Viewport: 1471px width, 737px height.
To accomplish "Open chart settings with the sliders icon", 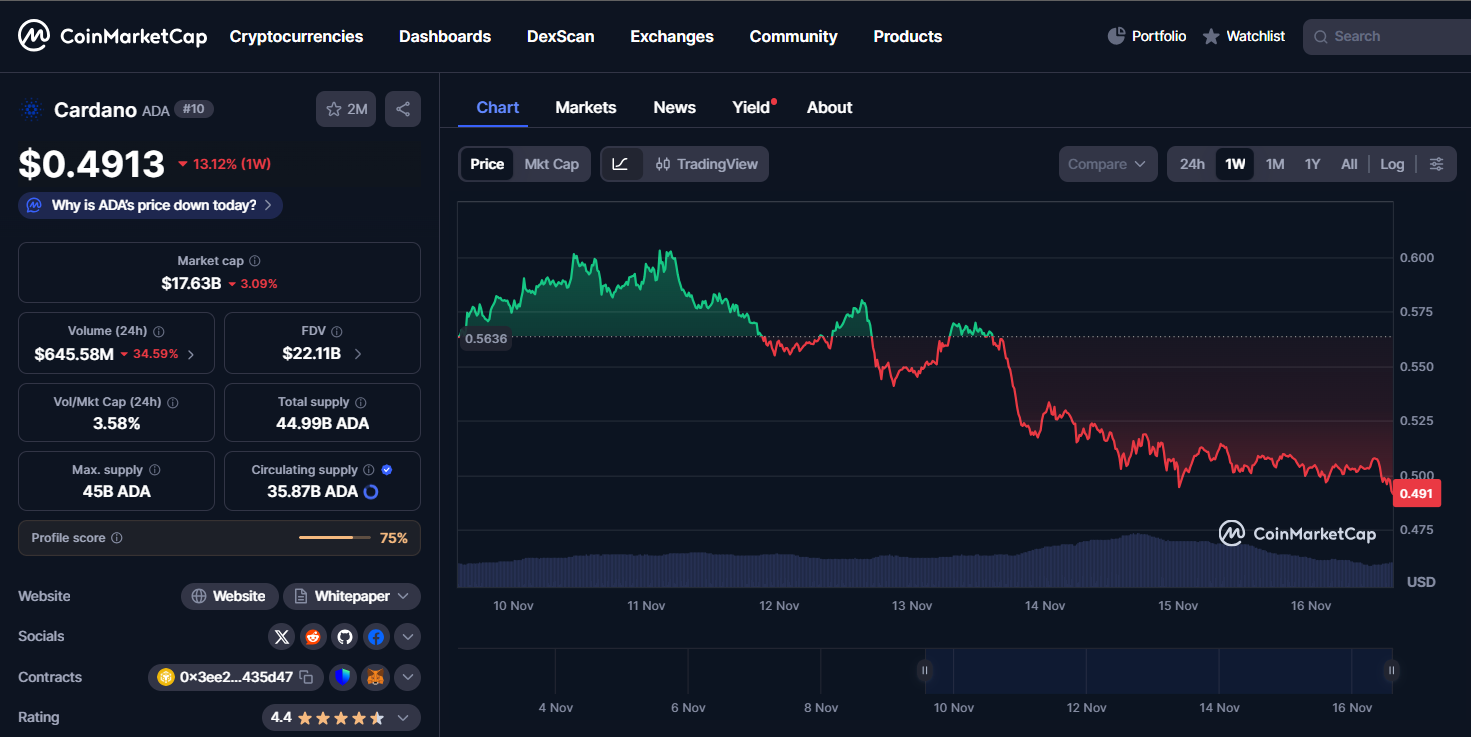I will (x=1437, y=163).
